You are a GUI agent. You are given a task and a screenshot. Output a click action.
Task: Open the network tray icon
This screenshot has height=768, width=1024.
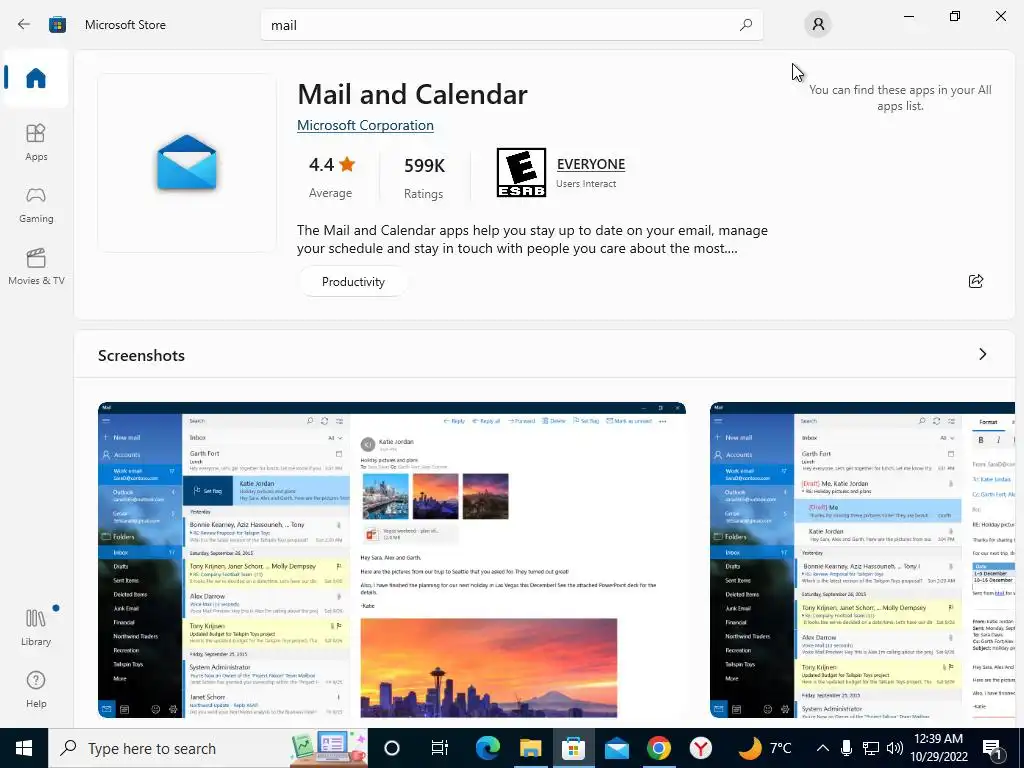tap(871, 748)
